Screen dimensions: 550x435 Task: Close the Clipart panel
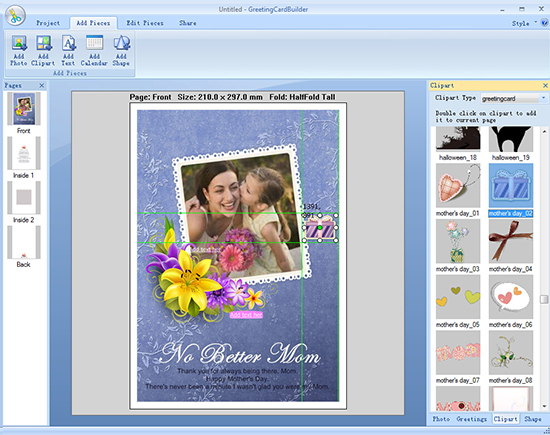(x=545, y=86)
